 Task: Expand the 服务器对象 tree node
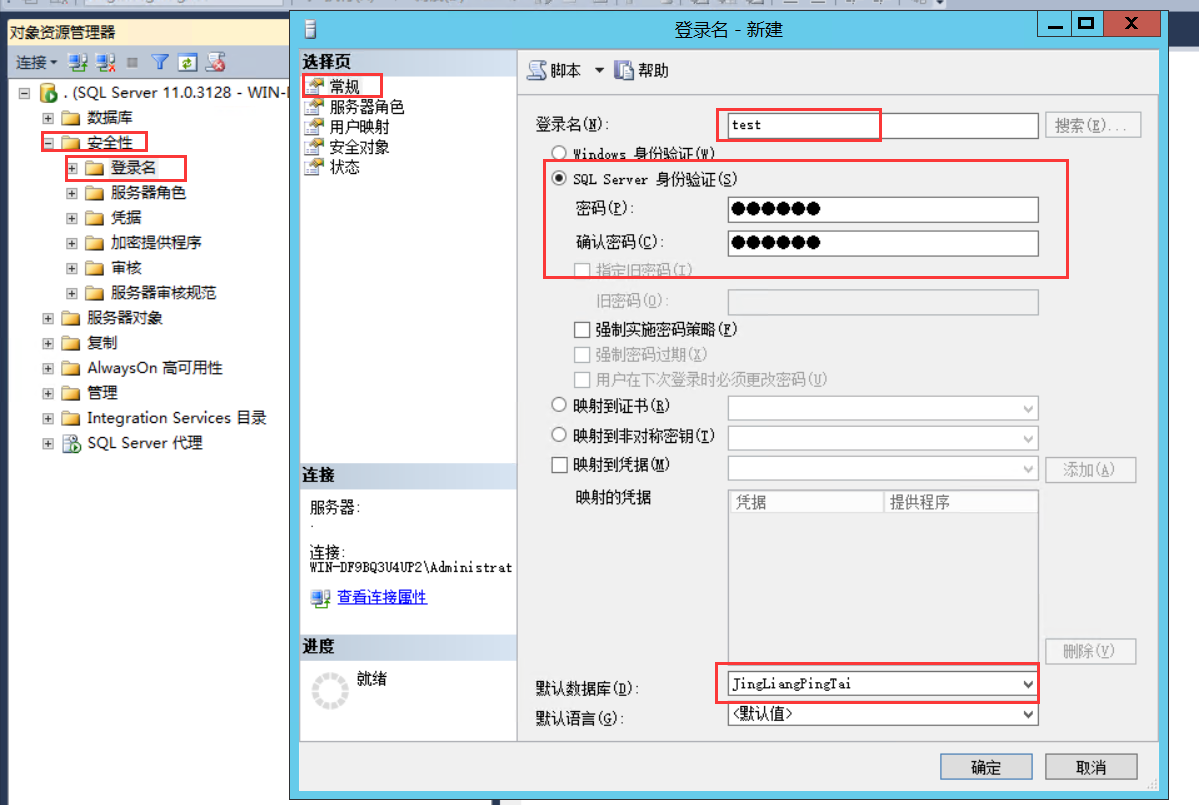48,318
